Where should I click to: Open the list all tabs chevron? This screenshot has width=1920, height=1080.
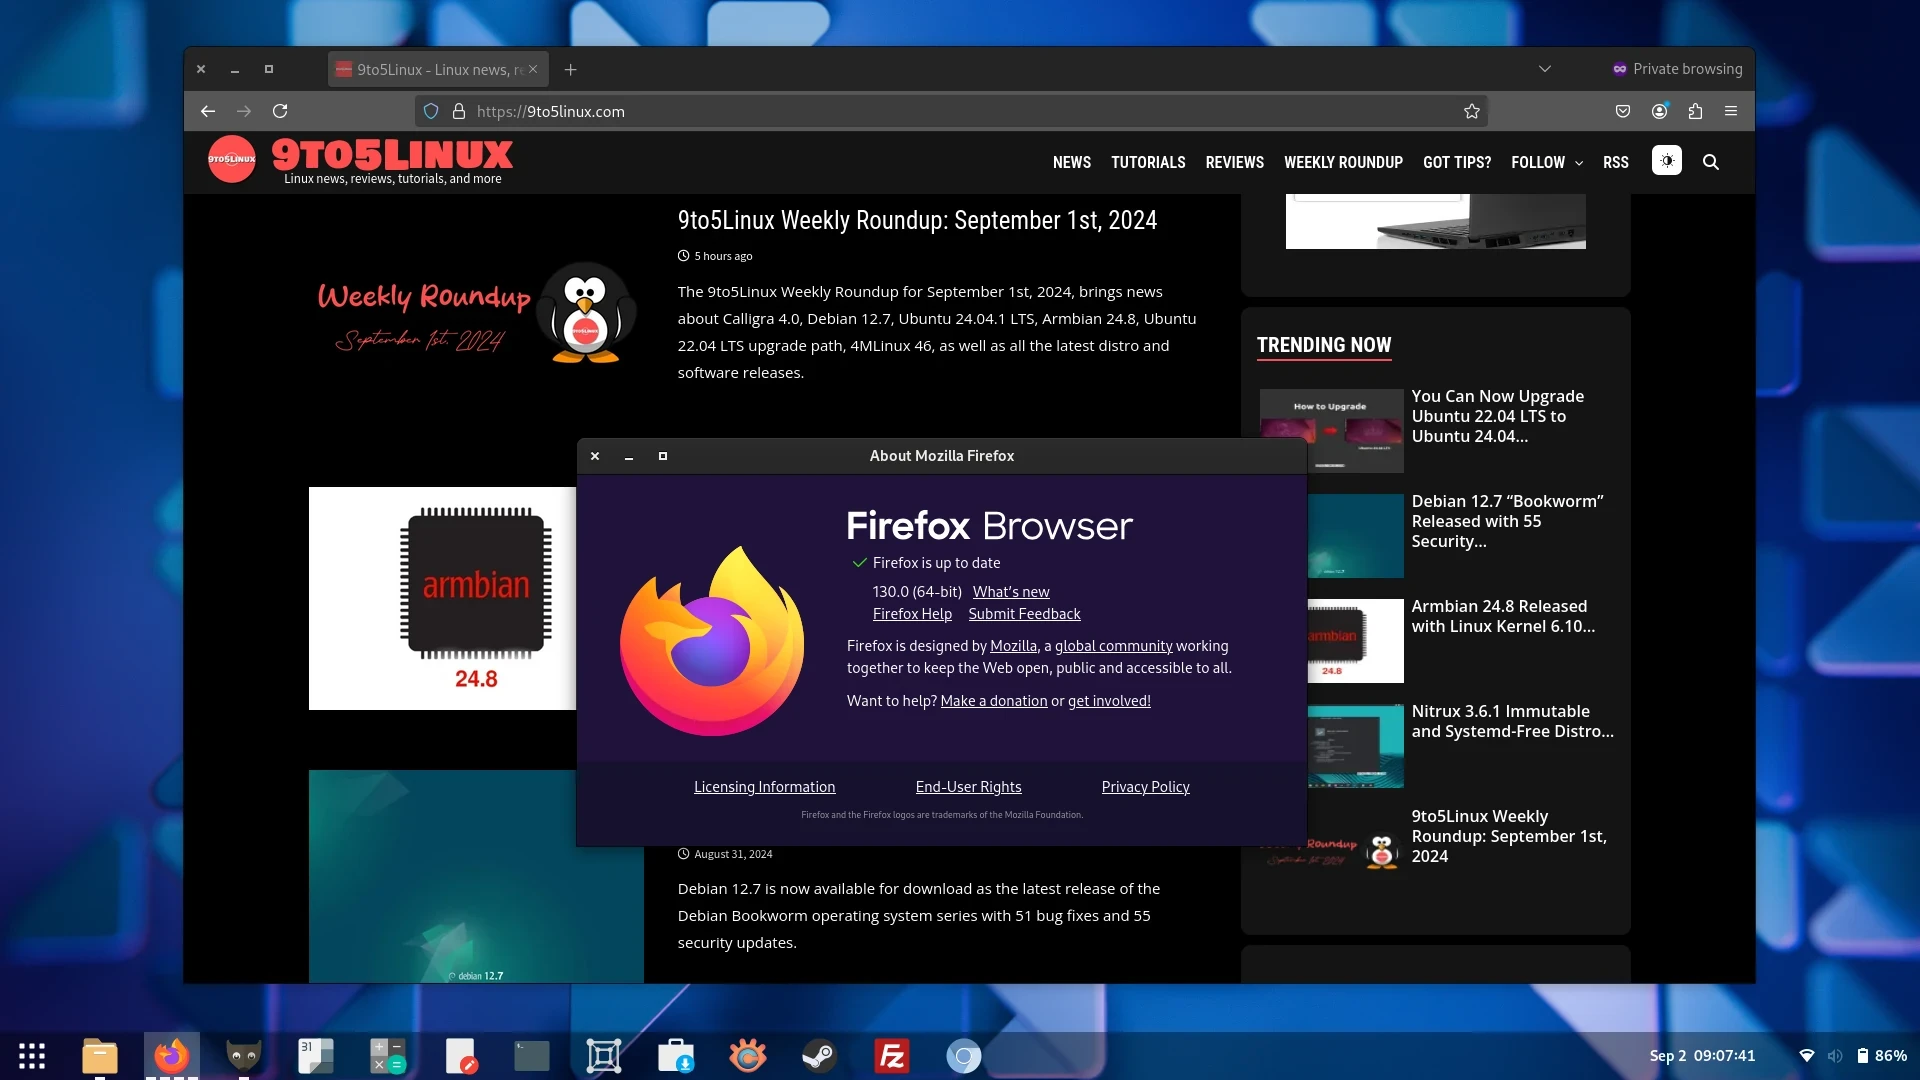coord(1544,69)
